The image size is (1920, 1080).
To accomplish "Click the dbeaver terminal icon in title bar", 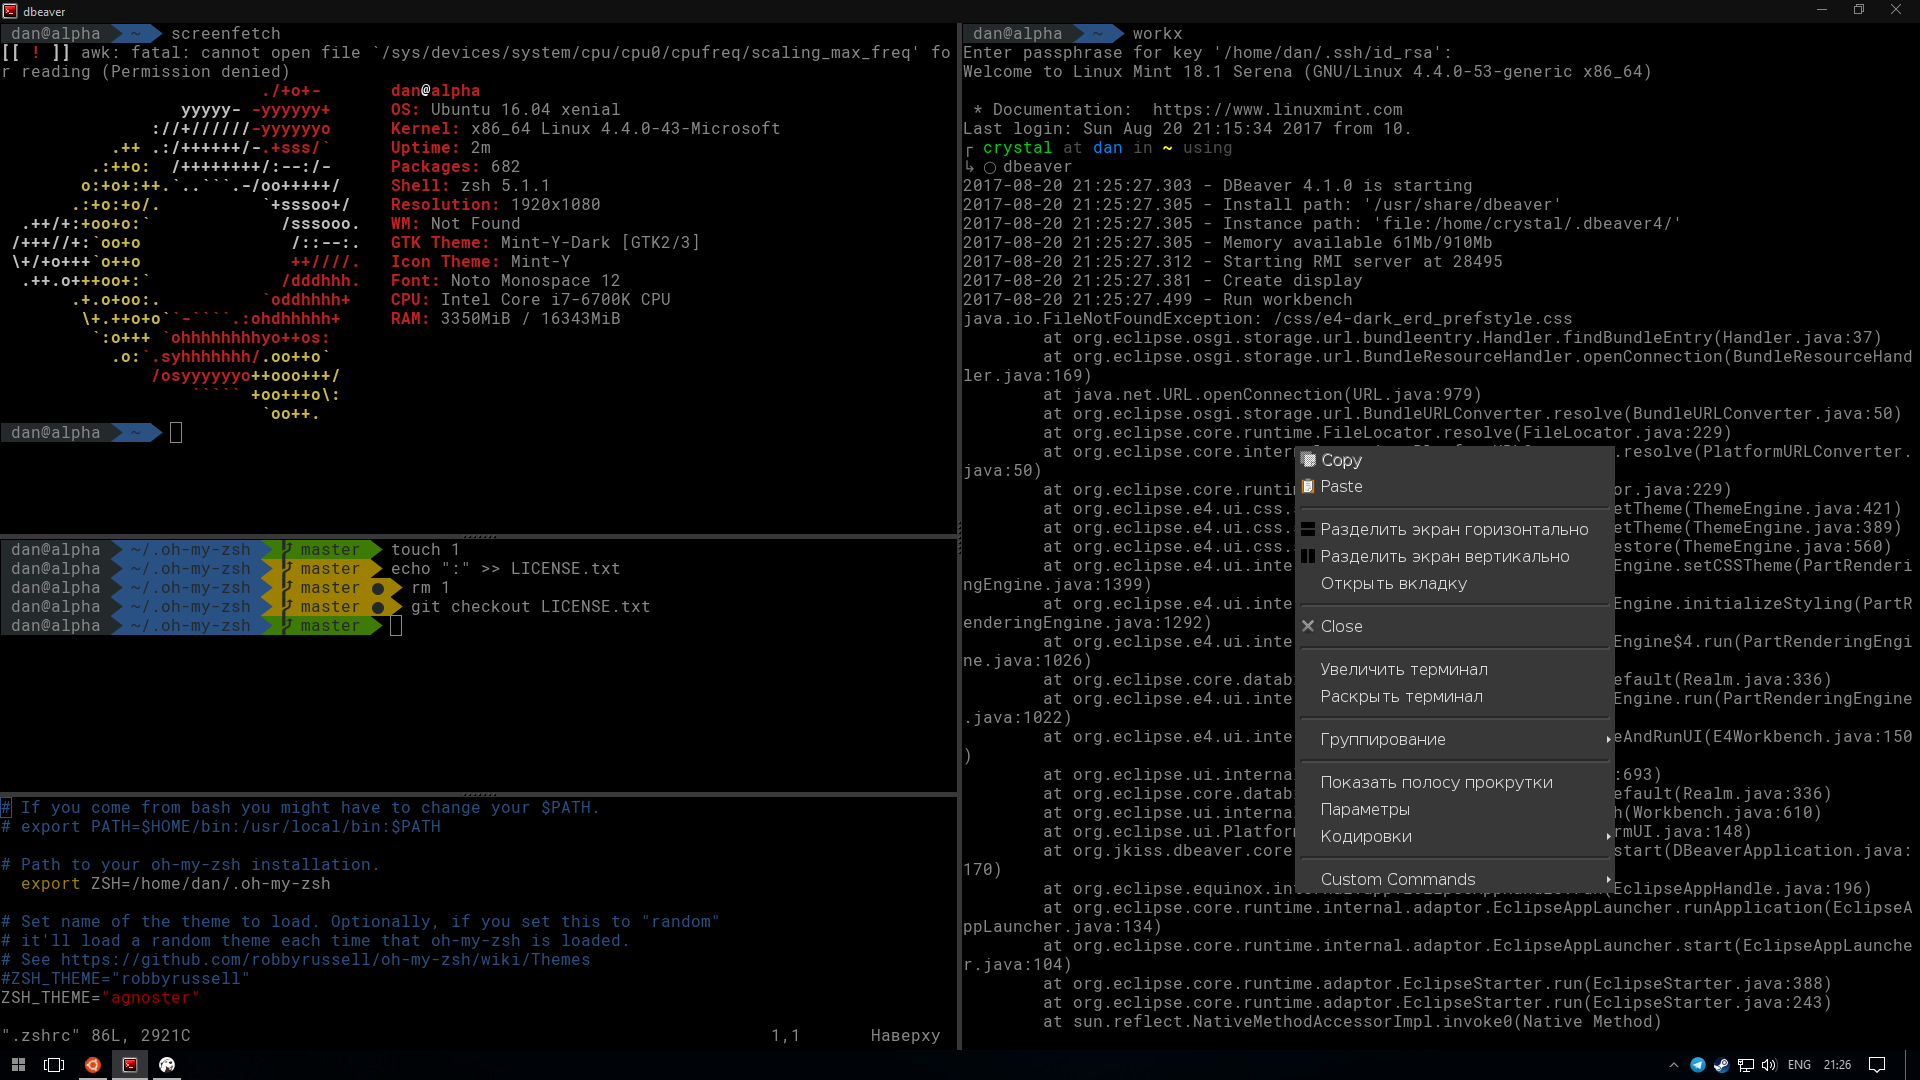I will click(10, 11).
